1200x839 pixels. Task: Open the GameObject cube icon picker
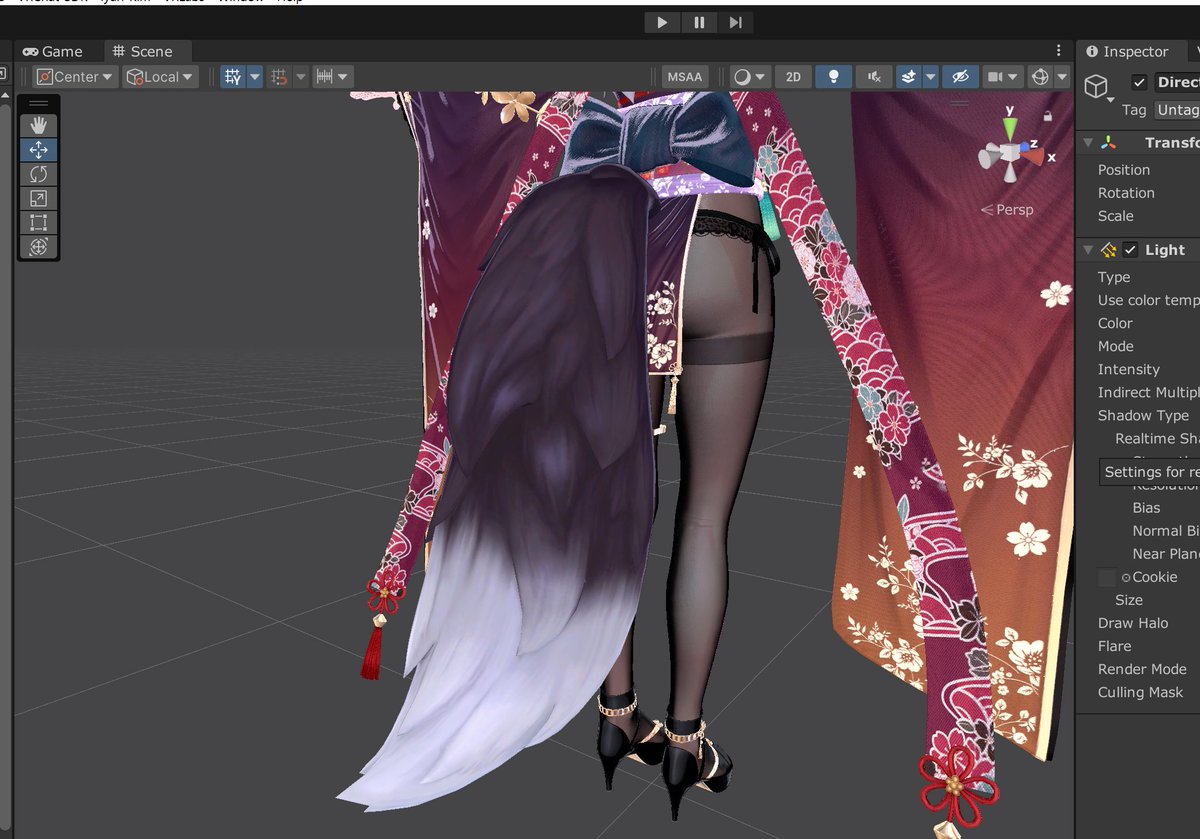pyautogui.click(x=1099, y=87)
